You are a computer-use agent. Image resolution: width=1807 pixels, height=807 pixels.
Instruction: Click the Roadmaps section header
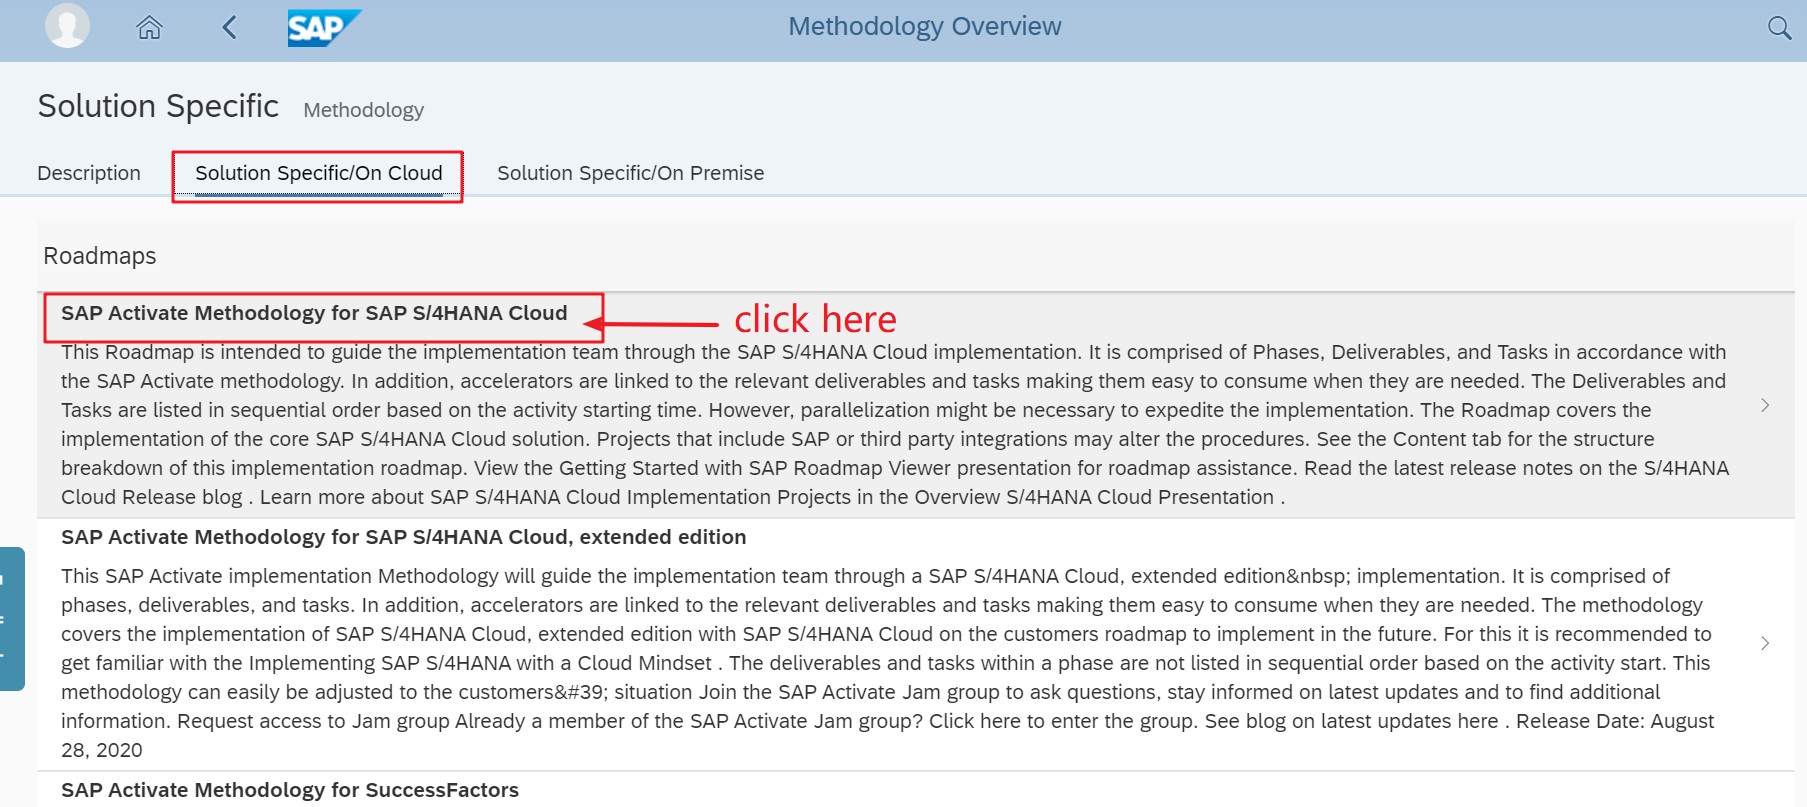click(100, 256)
